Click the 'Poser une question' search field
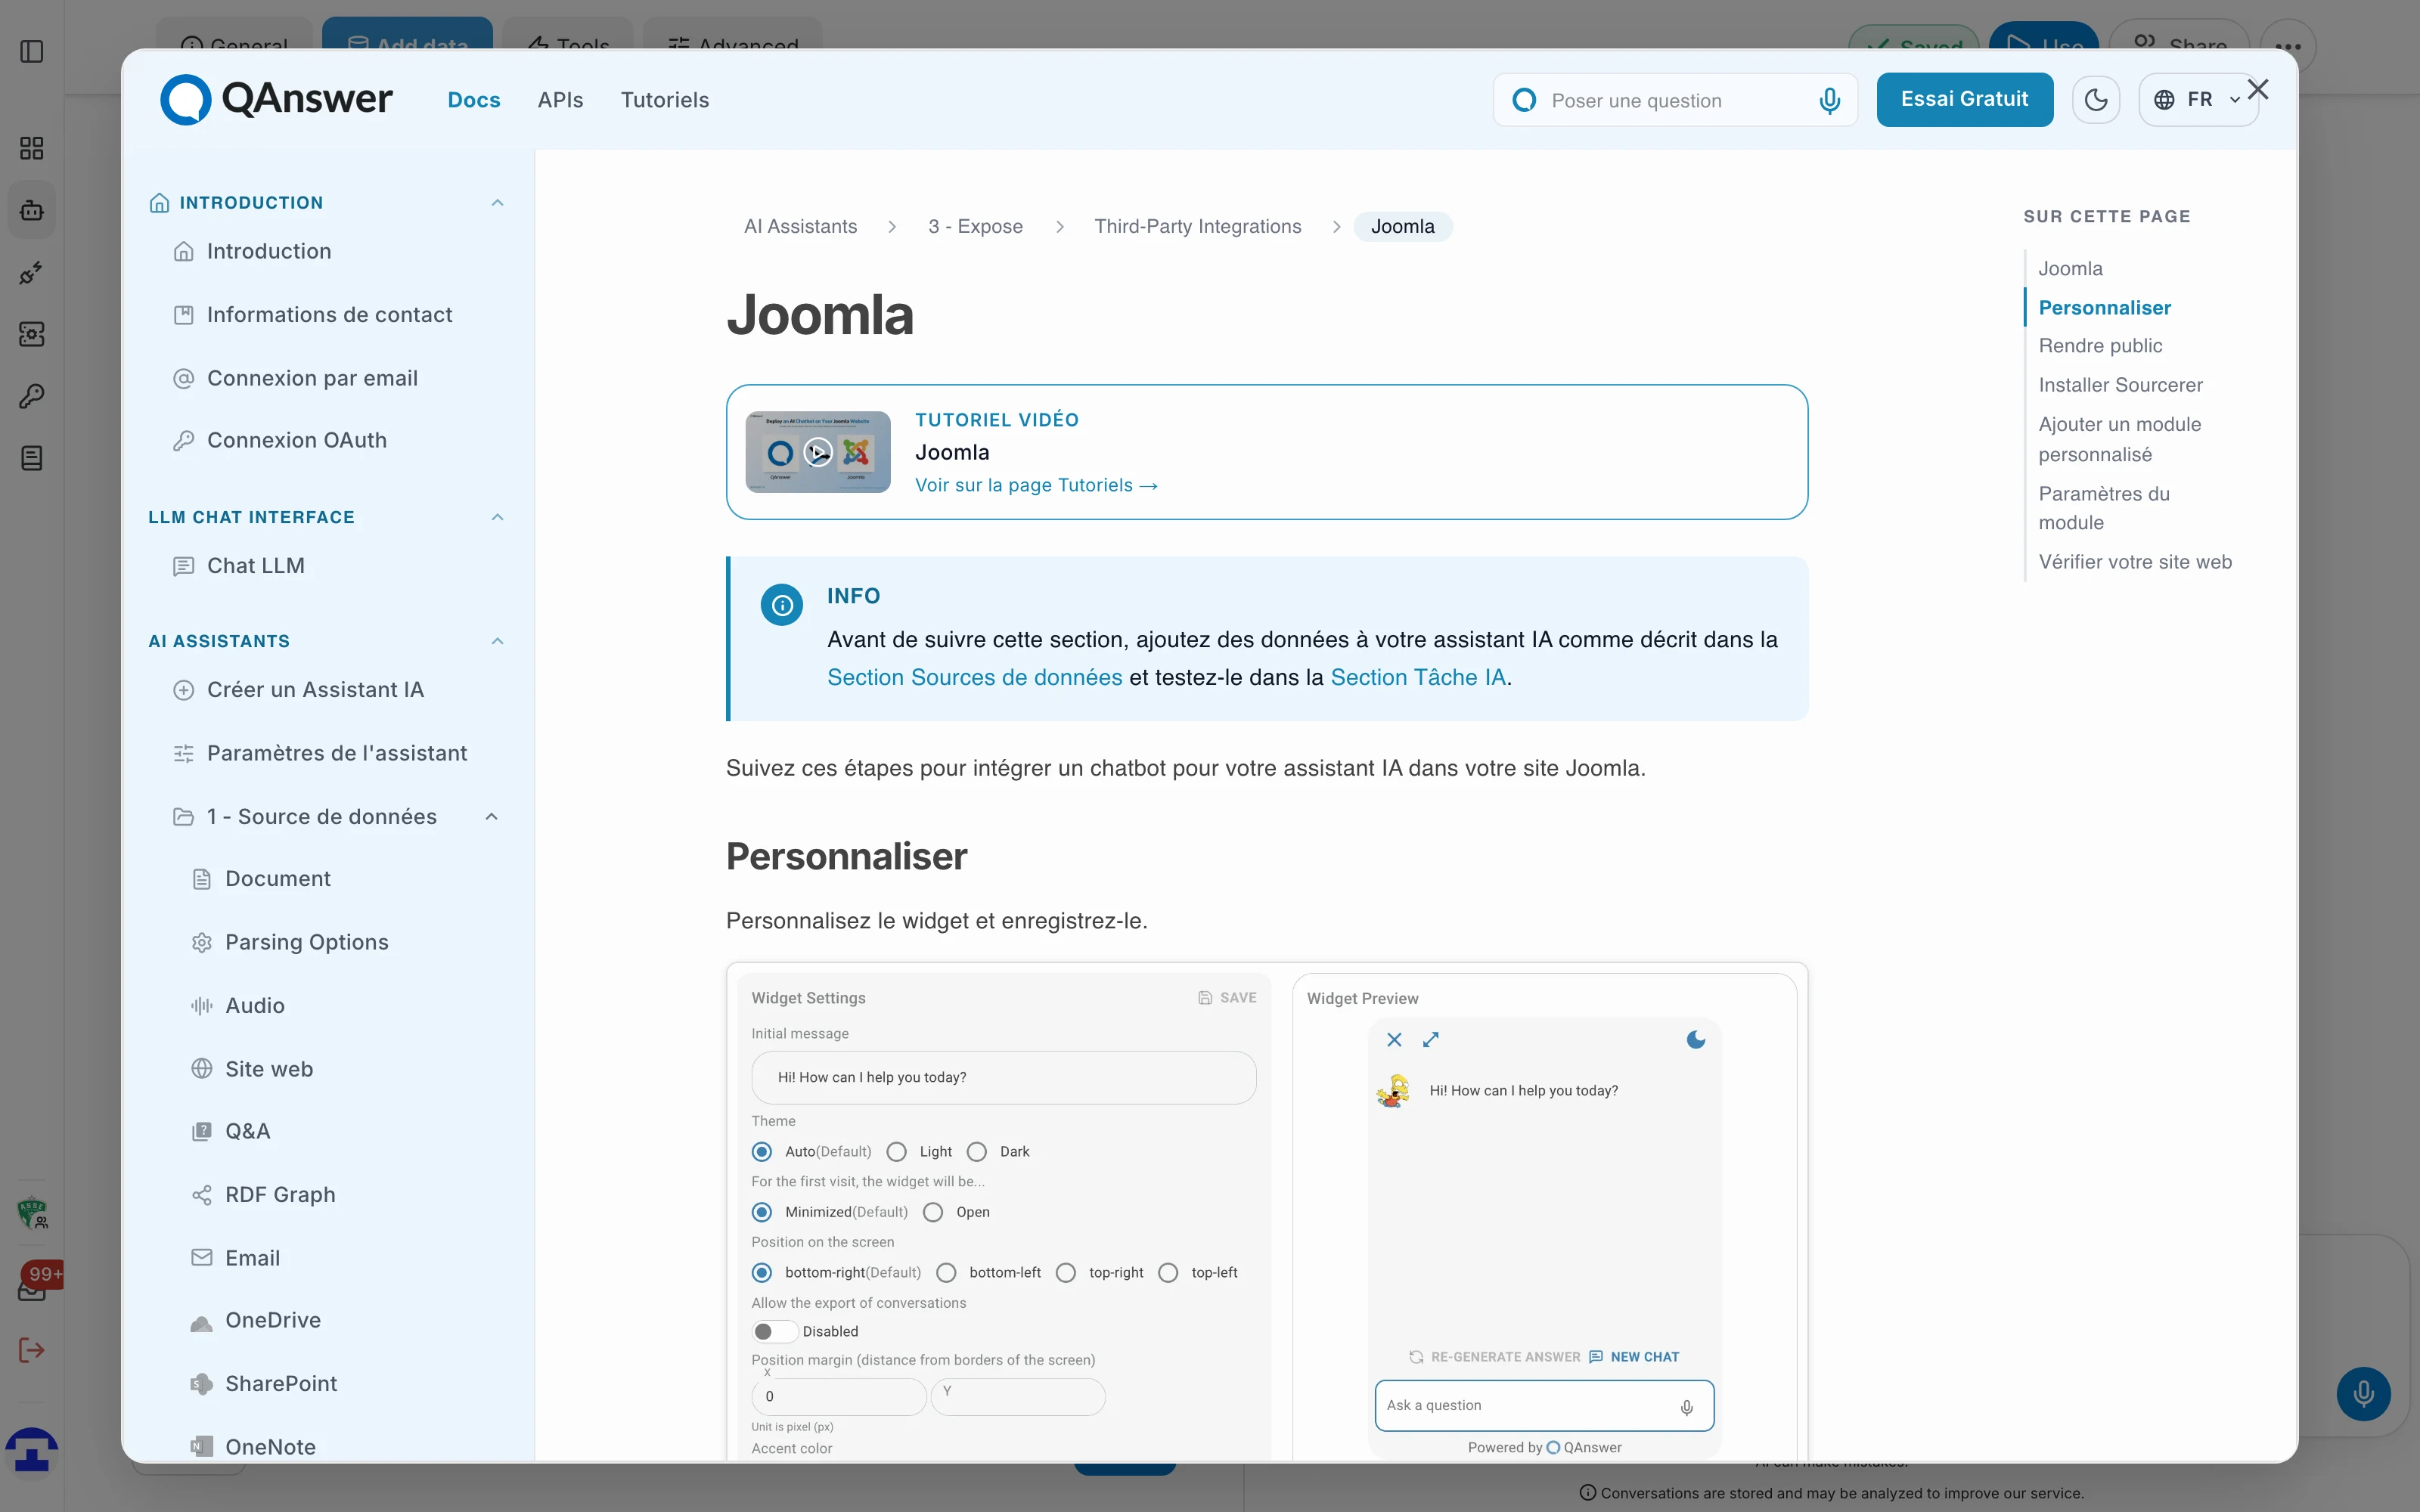2420x1512 pixels. click(1675, 100)
